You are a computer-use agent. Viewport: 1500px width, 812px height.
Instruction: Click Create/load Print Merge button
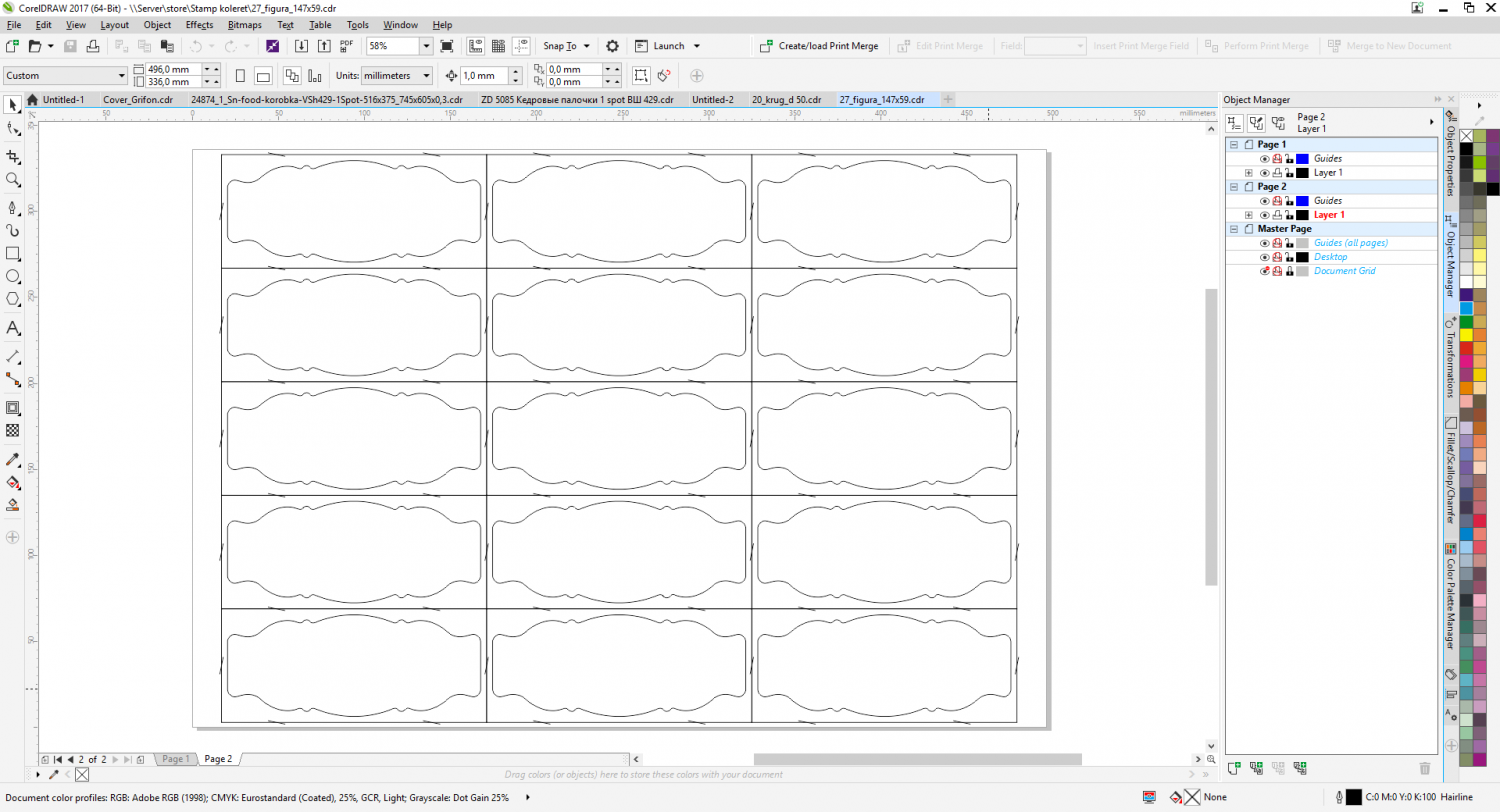(x=817, y=46)
